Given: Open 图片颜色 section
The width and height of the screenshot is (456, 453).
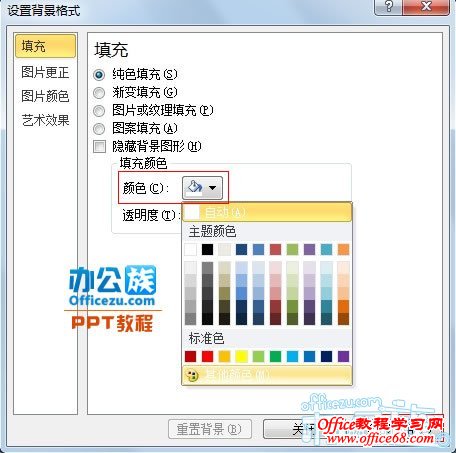Looking at the screenshot, I should [x=45, y=96].
